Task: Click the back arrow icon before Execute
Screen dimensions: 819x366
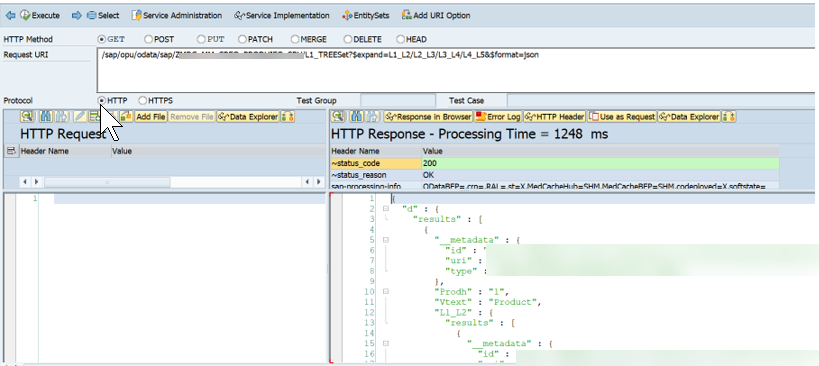Action: [x=10, y=16]
